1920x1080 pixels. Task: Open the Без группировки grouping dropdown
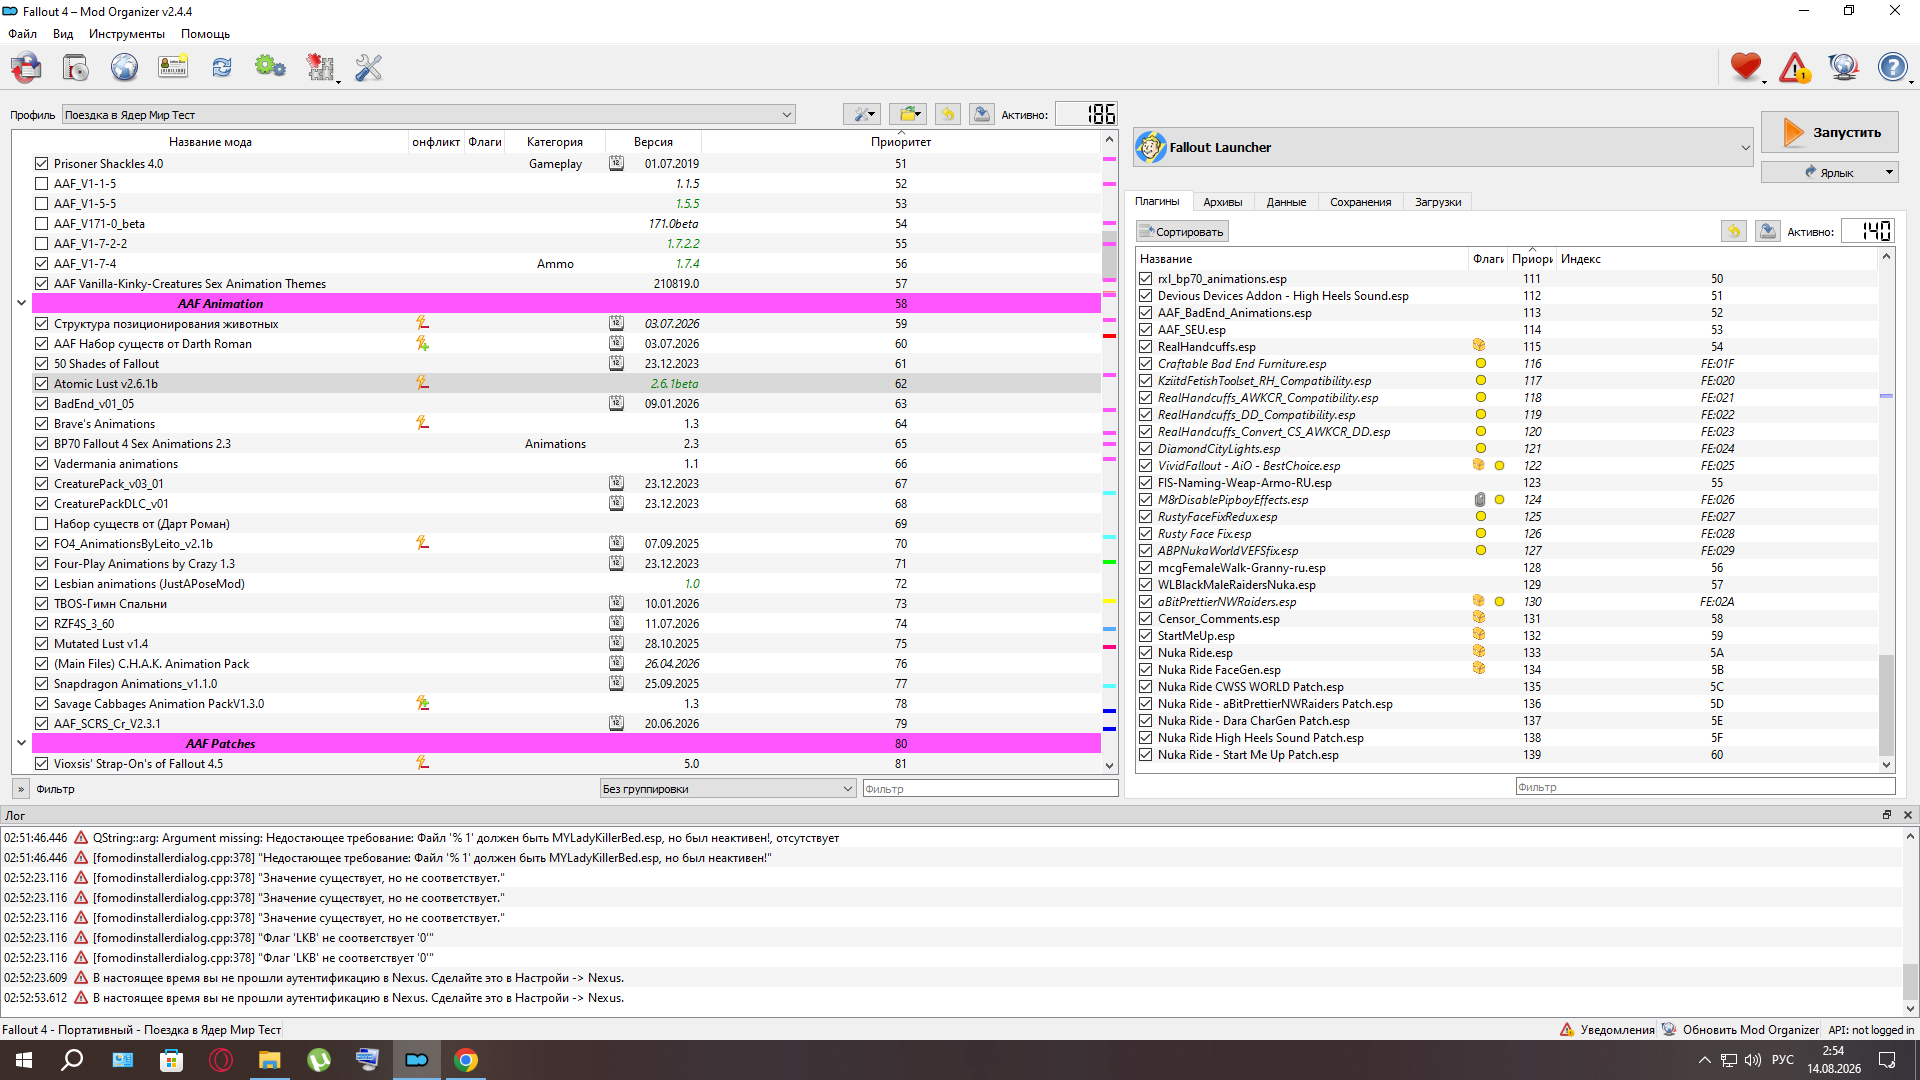pos(727,789)
